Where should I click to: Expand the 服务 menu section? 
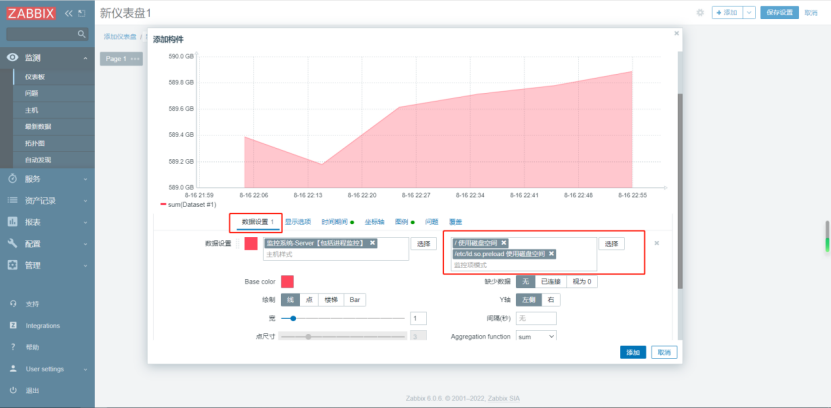click(85, 179)
